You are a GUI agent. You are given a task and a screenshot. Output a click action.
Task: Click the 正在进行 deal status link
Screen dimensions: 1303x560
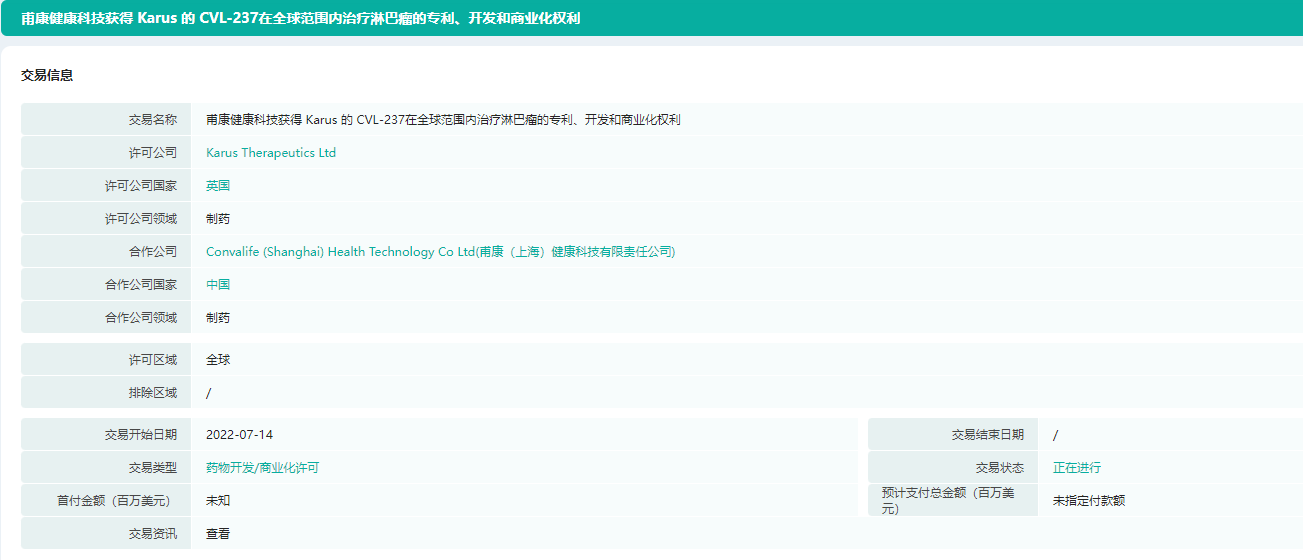click(1076, 468)
